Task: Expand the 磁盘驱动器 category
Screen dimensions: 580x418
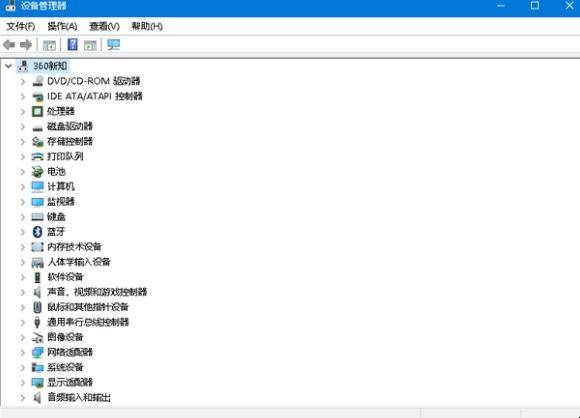Action: point(23,127)
